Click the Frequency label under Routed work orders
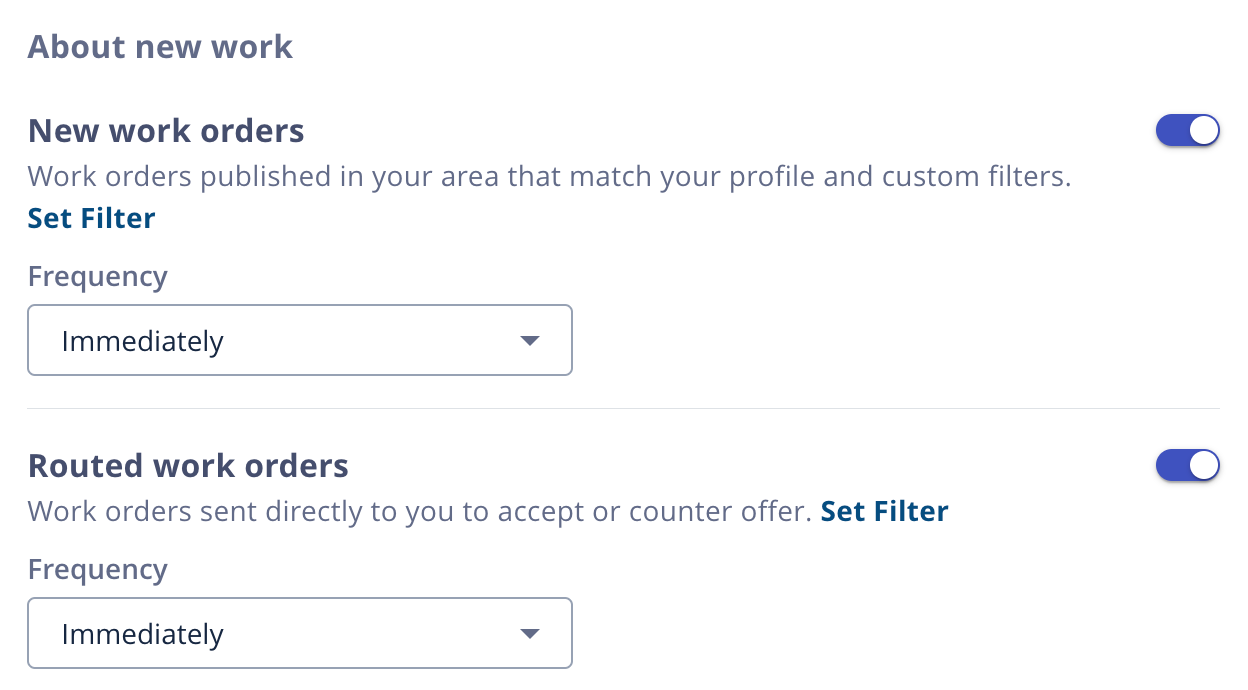Viewport: 1248px width, 690px height. click(97, 568)
